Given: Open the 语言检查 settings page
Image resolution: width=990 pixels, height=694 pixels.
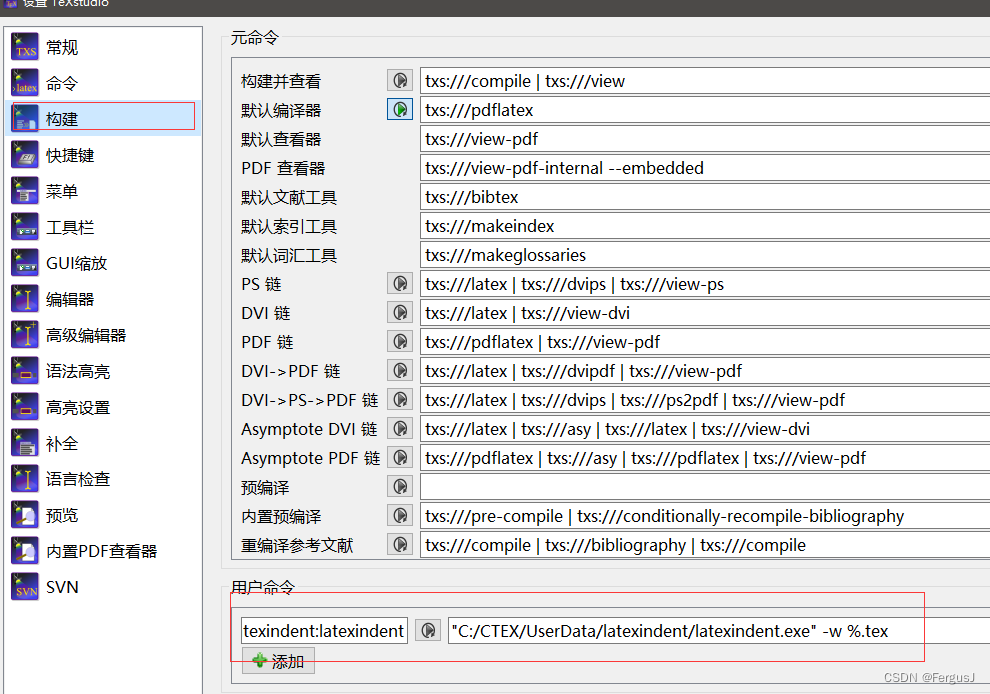Looking at the screenshot, I should point(104,479).
